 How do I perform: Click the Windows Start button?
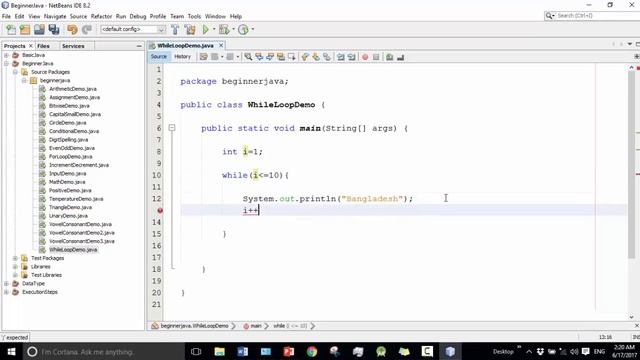(x=11, y=351)
